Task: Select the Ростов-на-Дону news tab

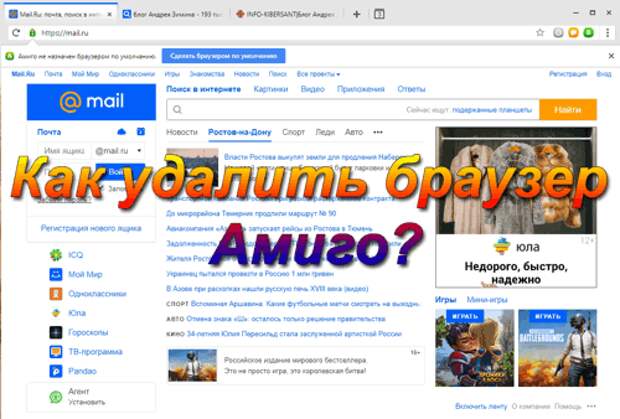Action: click(x=240, y=132)
